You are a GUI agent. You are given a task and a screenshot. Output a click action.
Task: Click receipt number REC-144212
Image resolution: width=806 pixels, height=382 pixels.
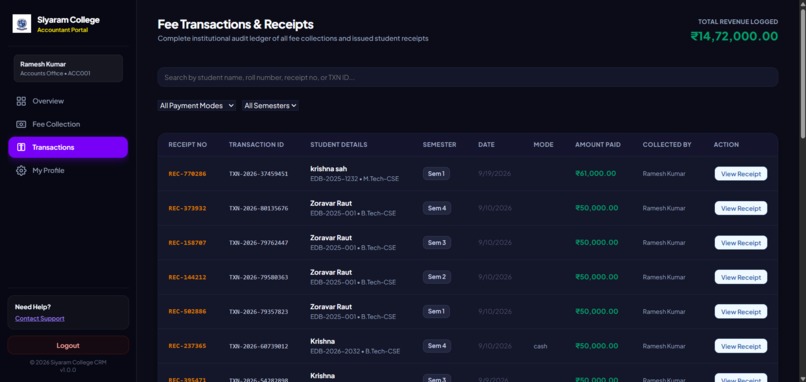tap(187, 277)
